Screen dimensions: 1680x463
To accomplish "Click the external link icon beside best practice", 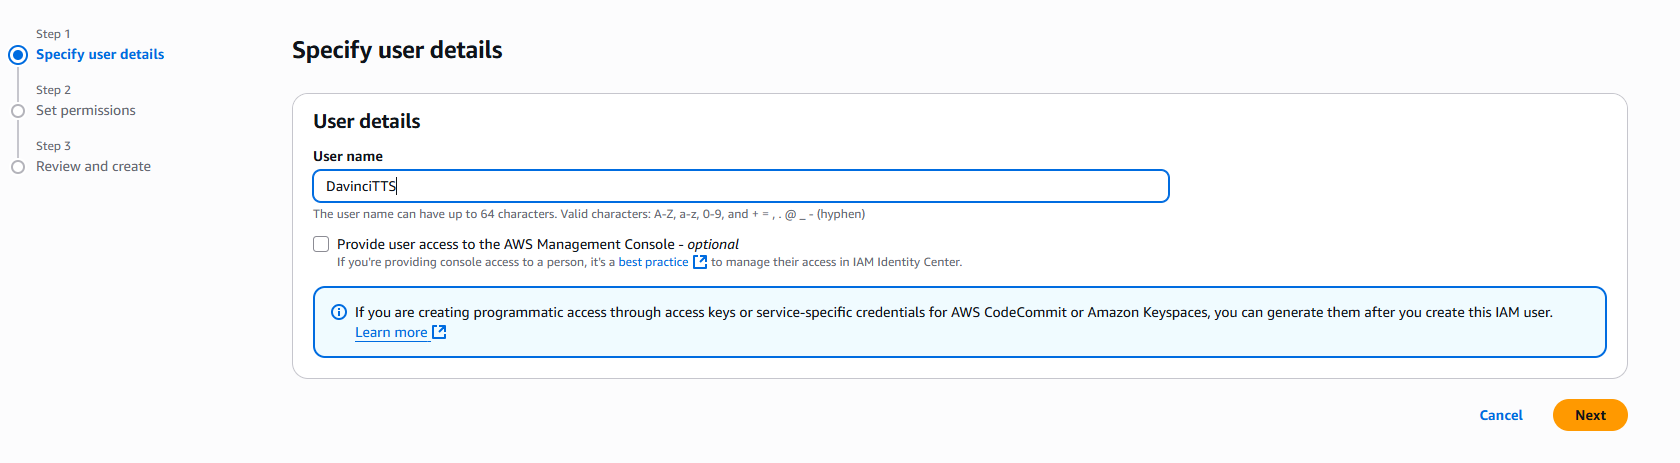I will click(x=700, y=262).
